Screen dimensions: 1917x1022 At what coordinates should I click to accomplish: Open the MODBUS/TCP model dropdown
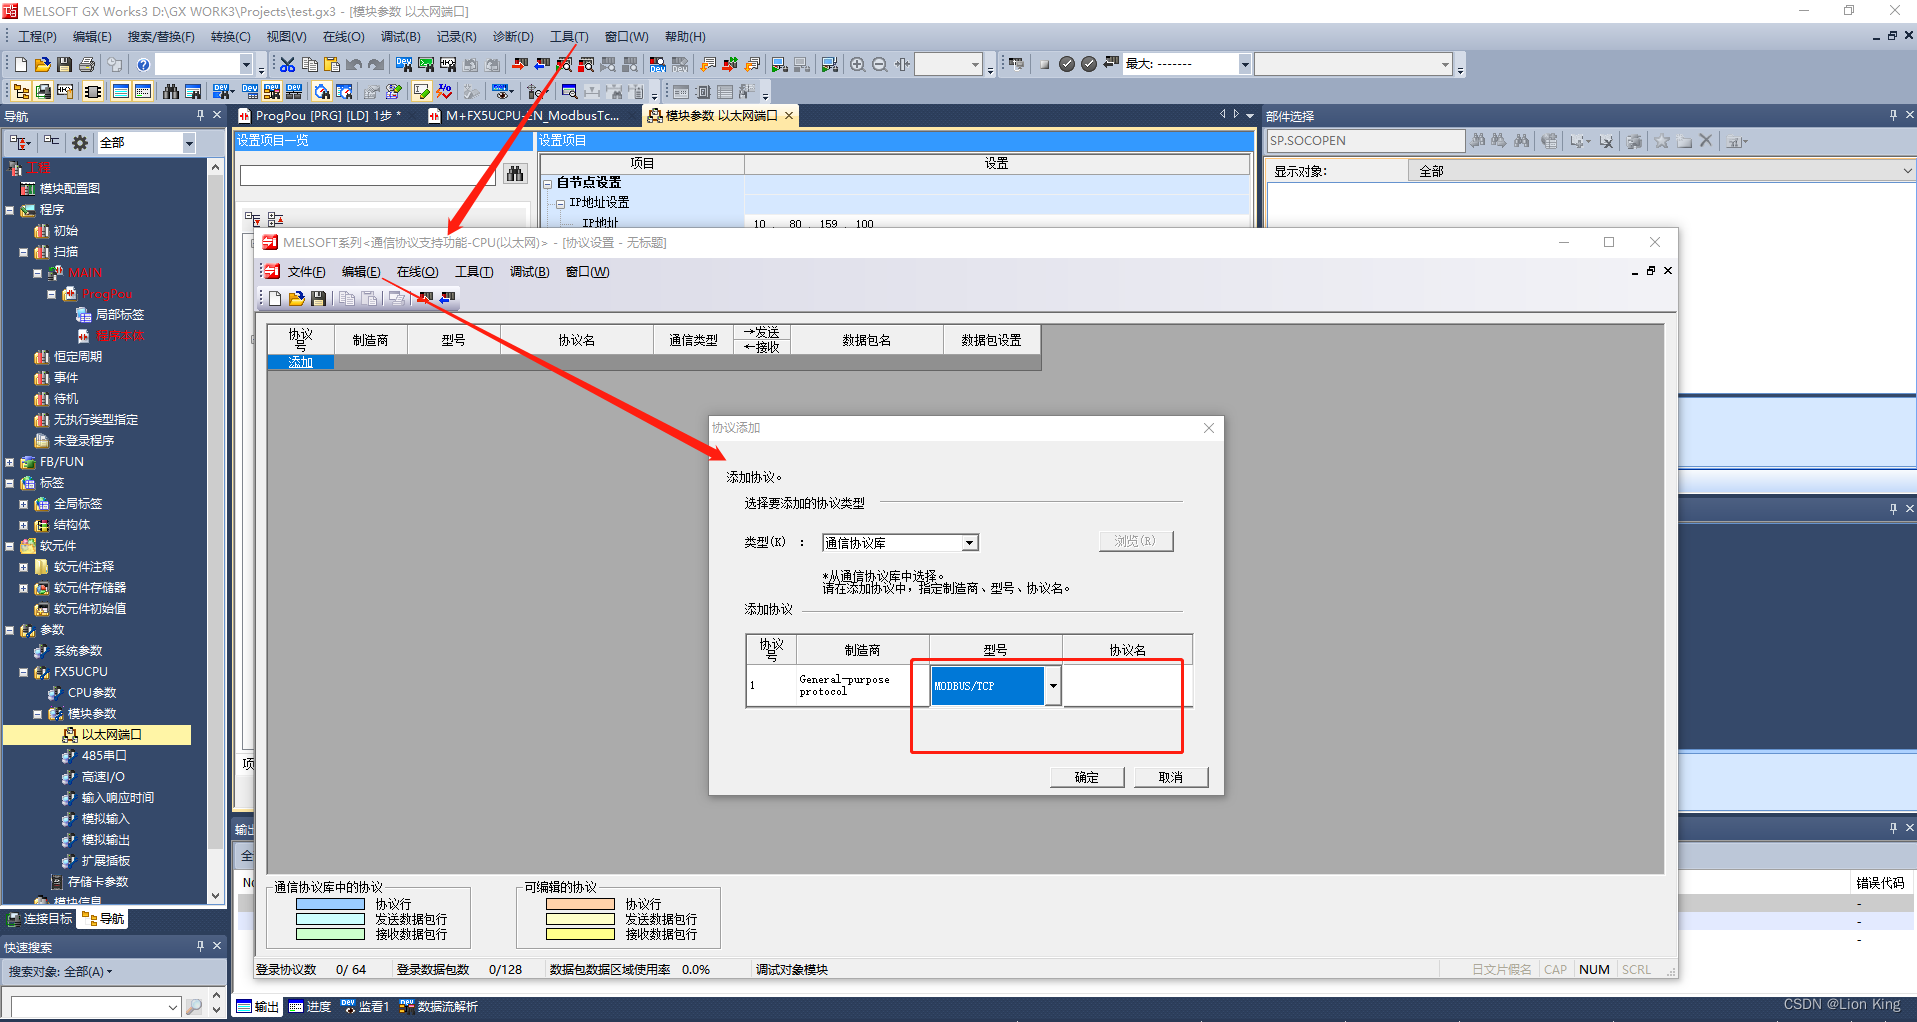pos(1053,685)
